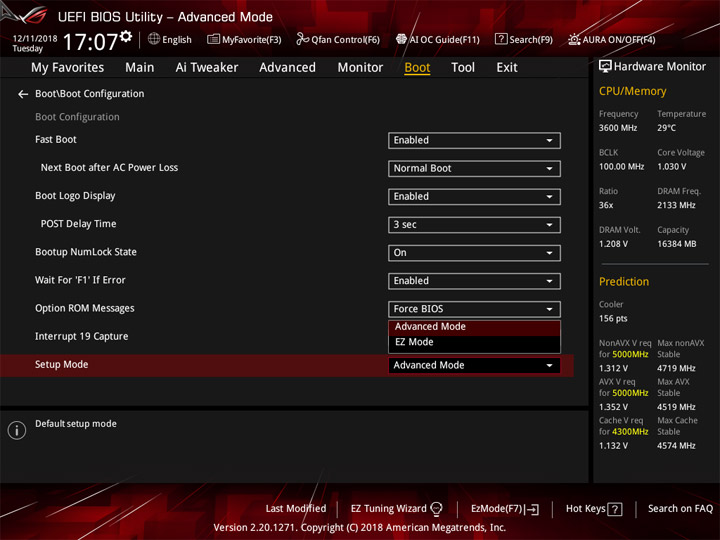Click the MyFavorite(F3) label
This screenshot has width=720, height=540.
252,39
